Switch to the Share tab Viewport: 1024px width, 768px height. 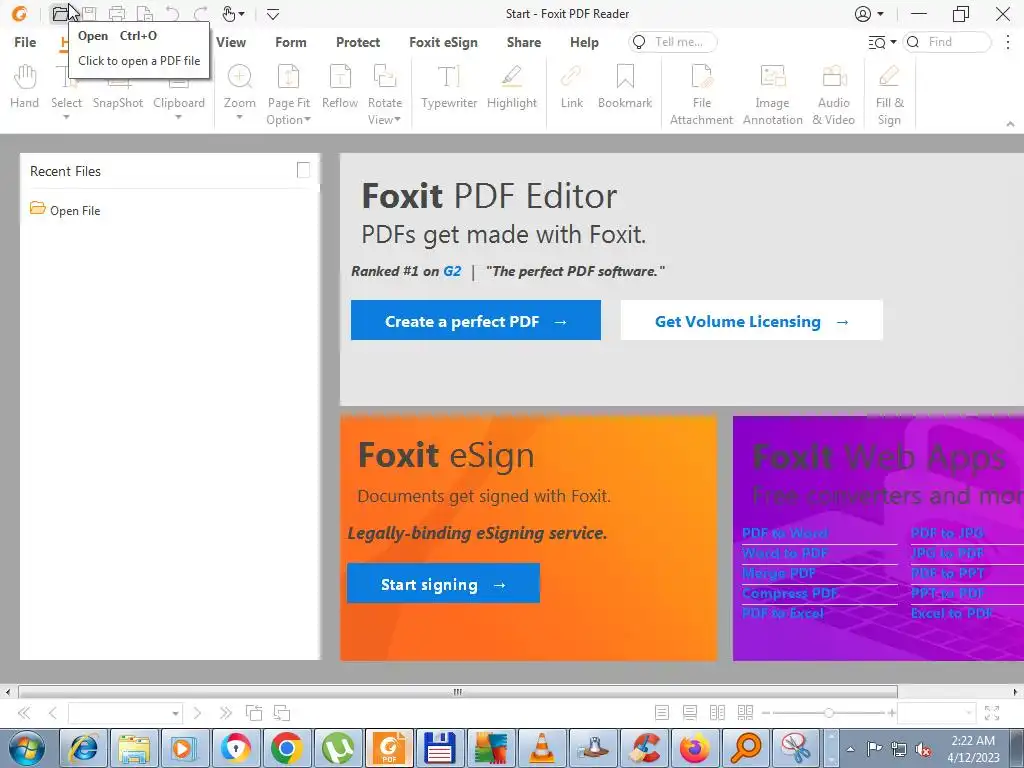pos(524,42)
